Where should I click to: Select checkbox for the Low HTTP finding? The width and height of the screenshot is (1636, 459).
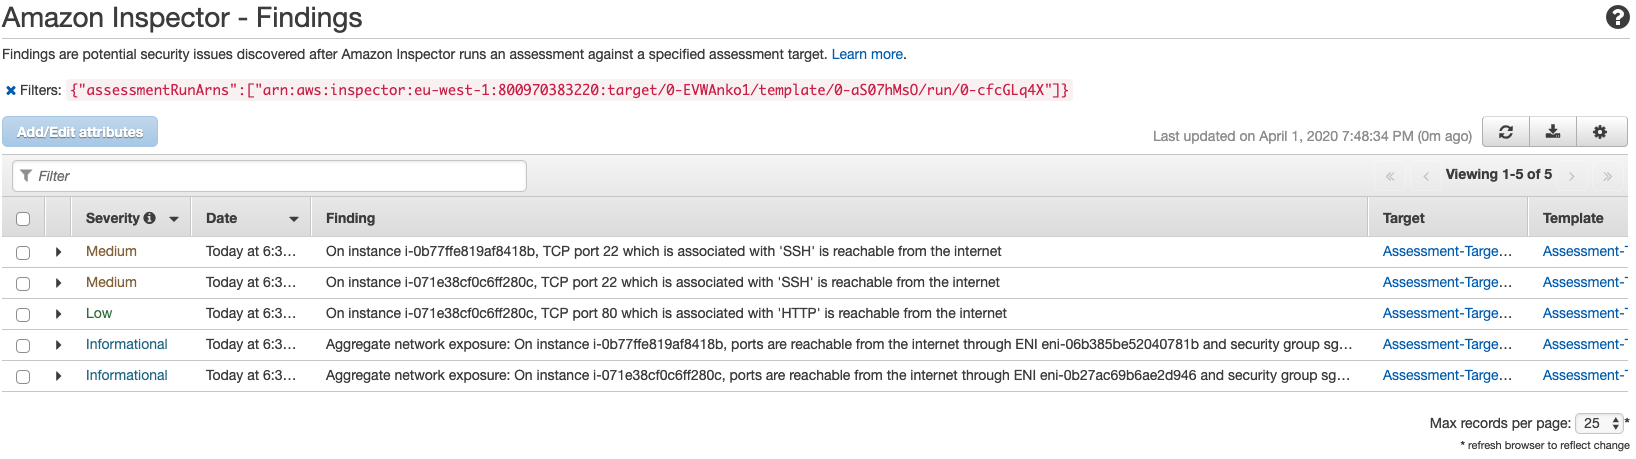pos(23,315)
